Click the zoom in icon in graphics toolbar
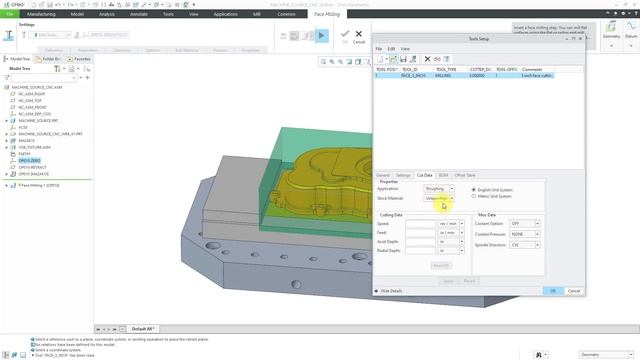The height and width of the screenshot is (360, 640). [x=332, y=62]
